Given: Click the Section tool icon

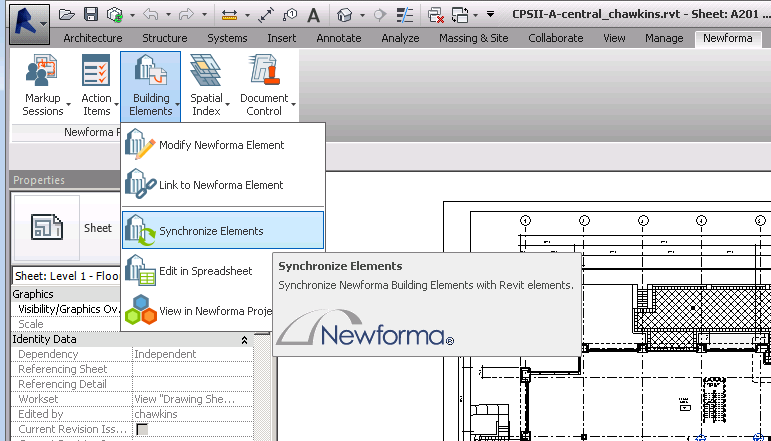Looking at the screenshot, I should tap(380, 15).
